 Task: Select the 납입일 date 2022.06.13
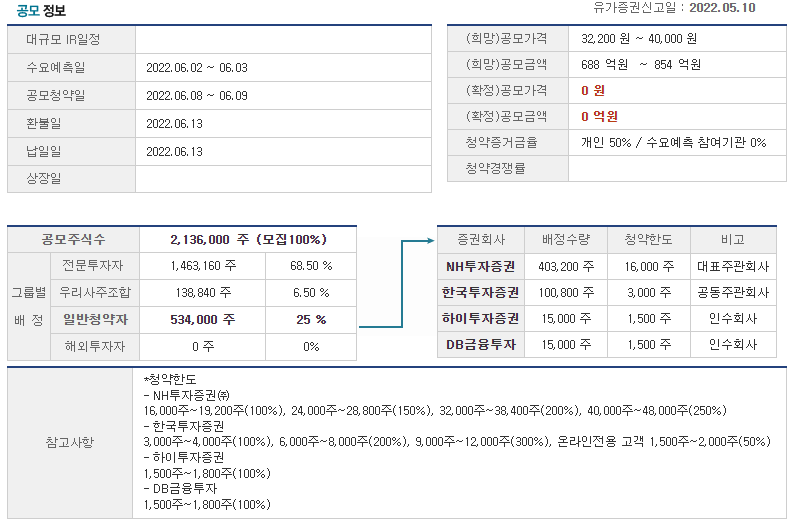click(x=174, y=151)
